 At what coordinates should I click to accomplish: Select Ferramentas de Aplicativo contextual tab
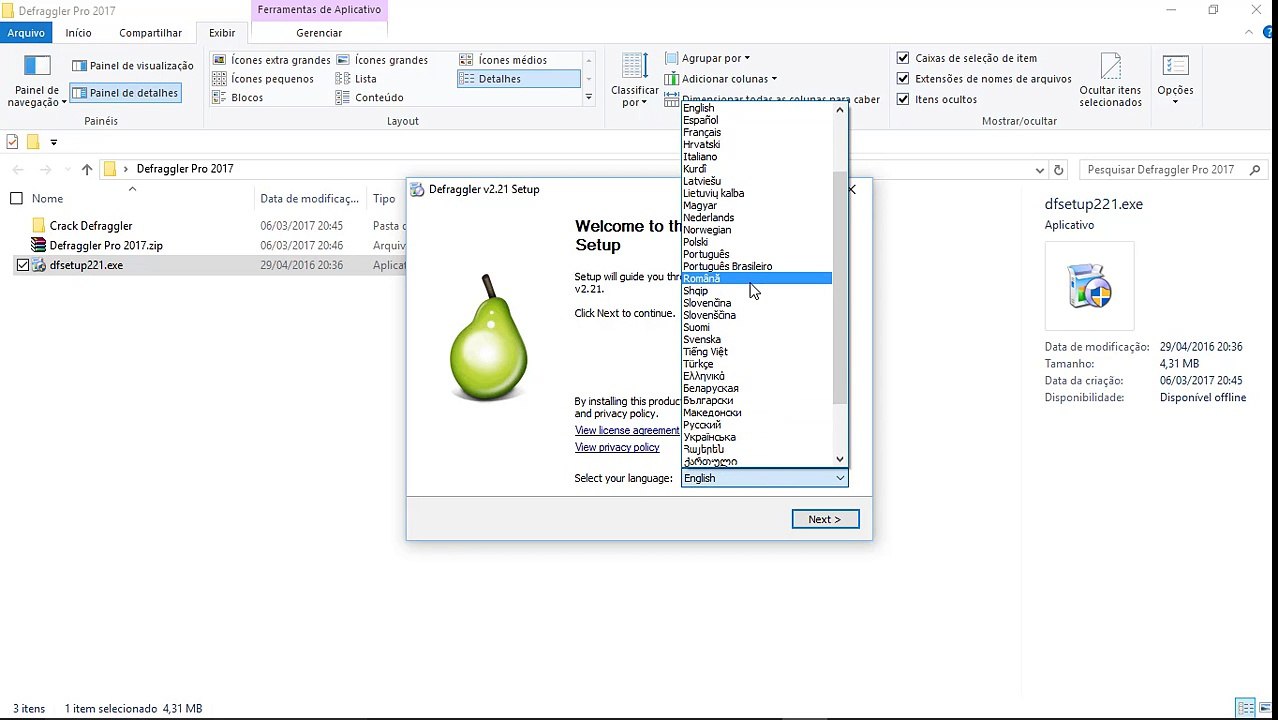click(x=319, y=10)
